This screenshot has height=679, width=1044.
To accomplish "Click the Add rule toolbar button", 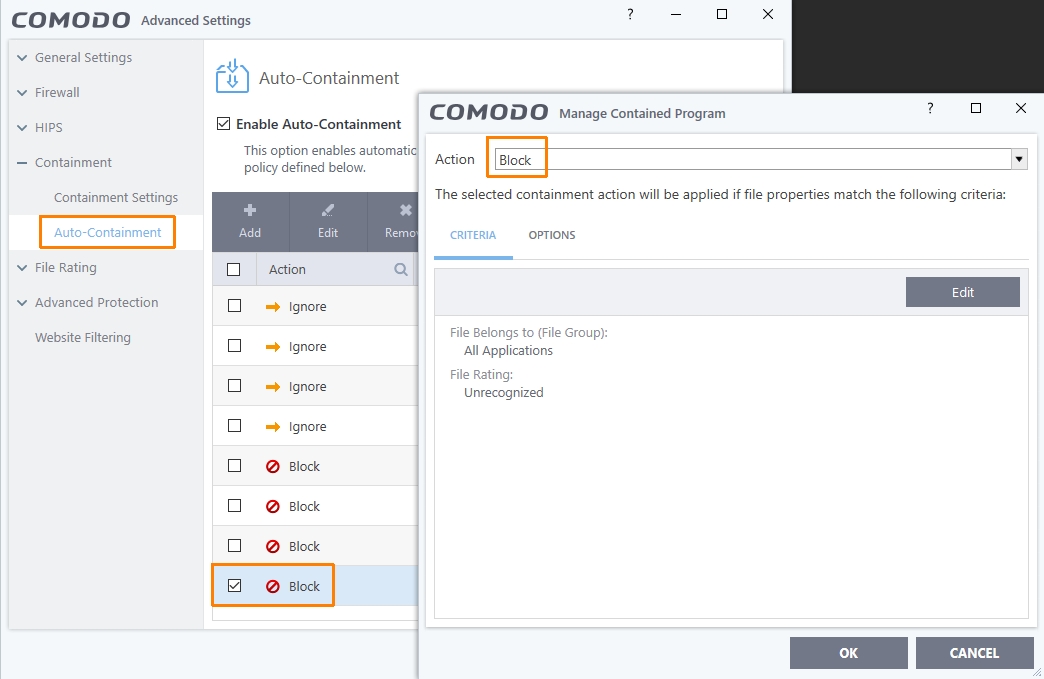I will click(x=250, y=222).
